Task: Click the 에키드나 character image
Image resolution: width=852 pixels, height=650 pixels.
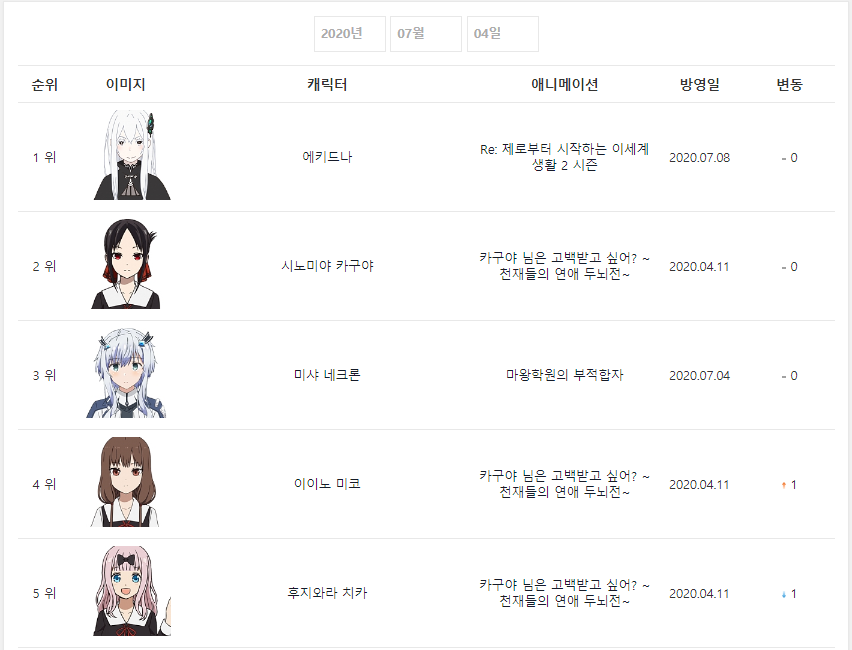Action: [x=132, y=155]
